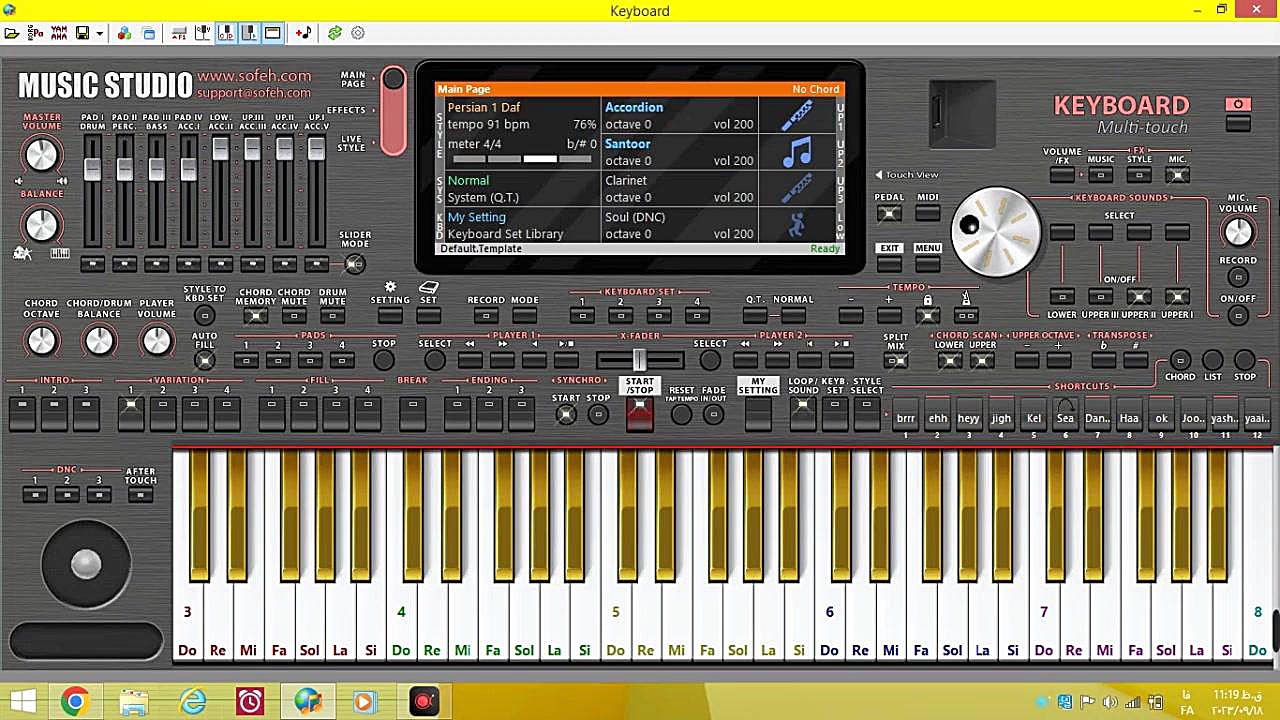Viewport: 1280px width, 720px height.
Task: Click the Balance knob
Action: click(41, 224)
